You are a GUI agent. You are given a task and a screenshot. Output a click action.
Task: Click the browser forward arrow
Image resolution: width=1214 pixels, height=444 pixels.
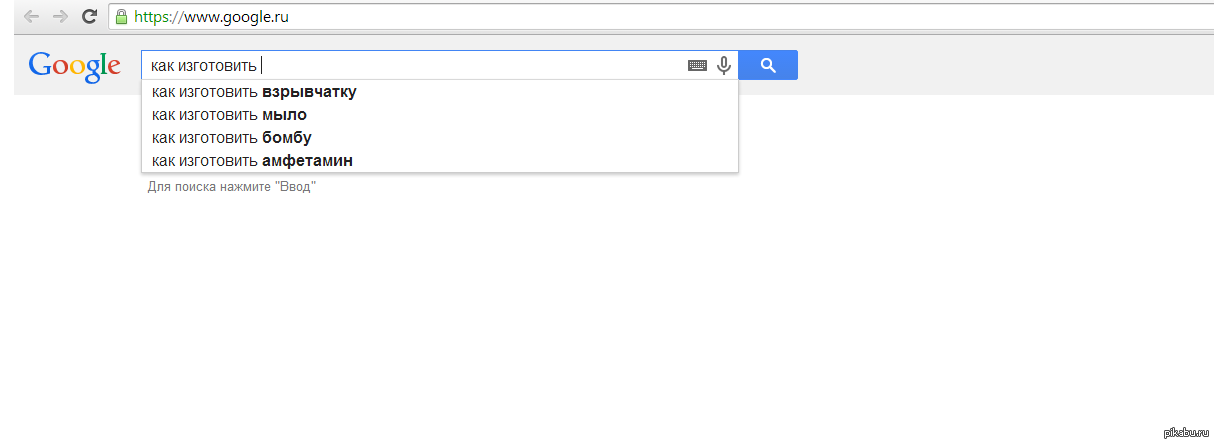pos(60,17)
